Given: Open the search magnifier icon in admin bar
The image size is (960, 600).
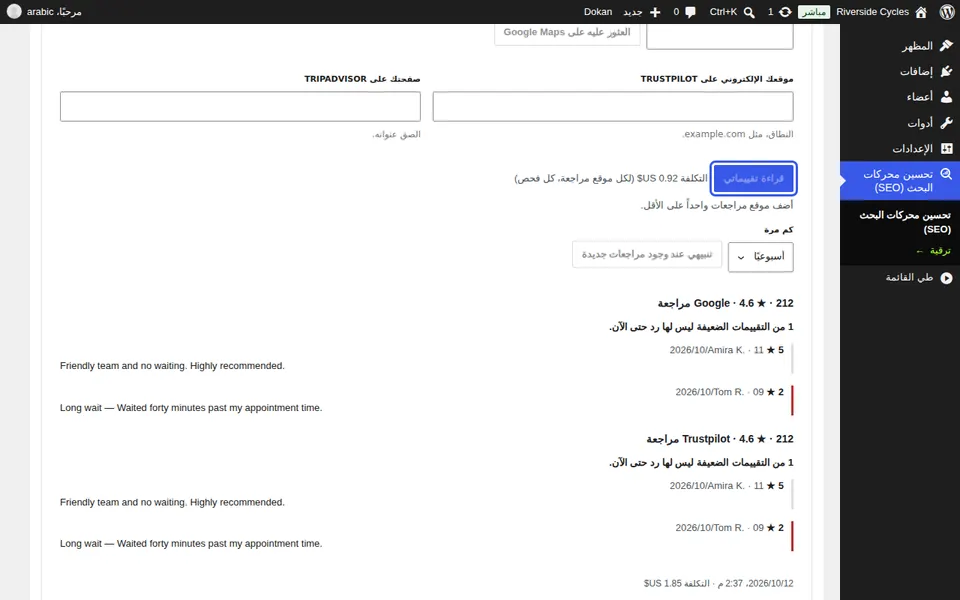Looking at the screenshot, I should (749, 12).
